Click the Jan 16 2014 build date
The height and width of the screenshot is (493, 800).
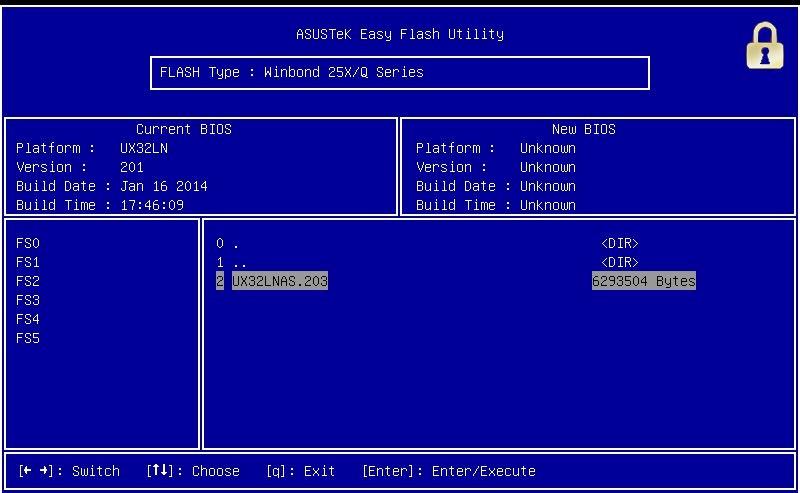pyautogui.click(x=164, y=186)
